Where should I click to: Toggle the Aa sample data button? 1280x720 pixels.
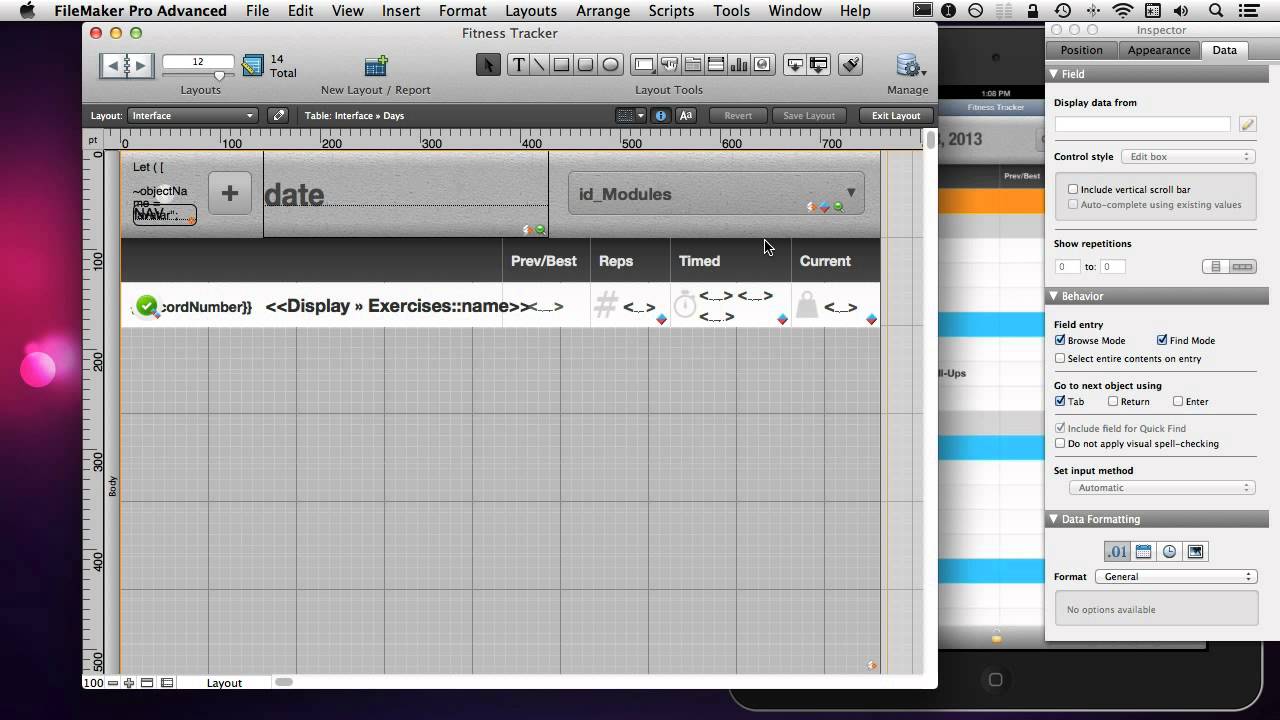(686, 116)
